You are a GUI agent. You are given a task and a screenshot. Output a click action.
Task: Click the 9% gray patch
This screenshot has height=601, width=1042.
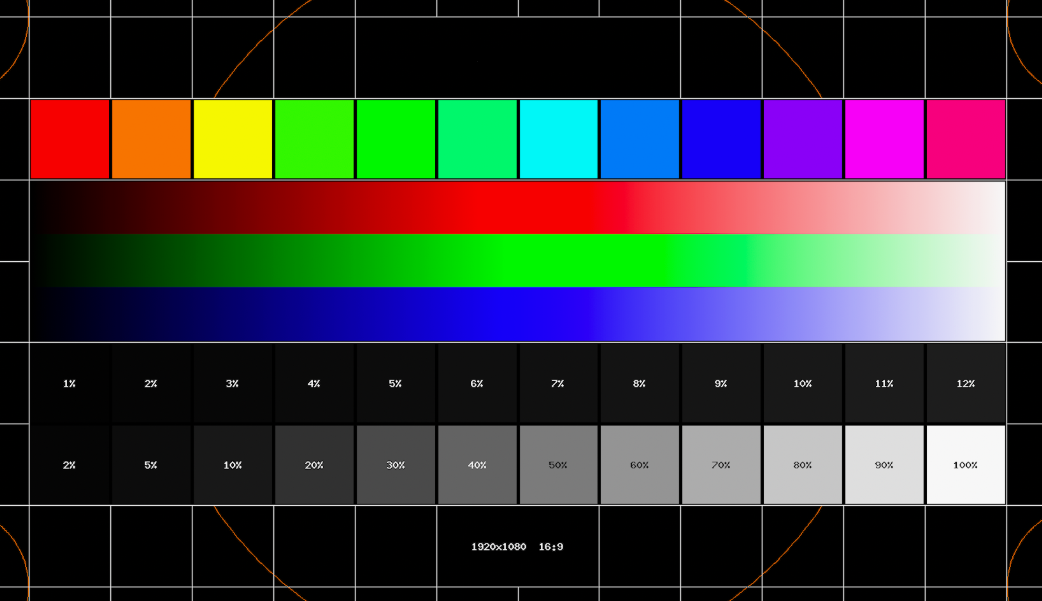[x=722, y=384]
